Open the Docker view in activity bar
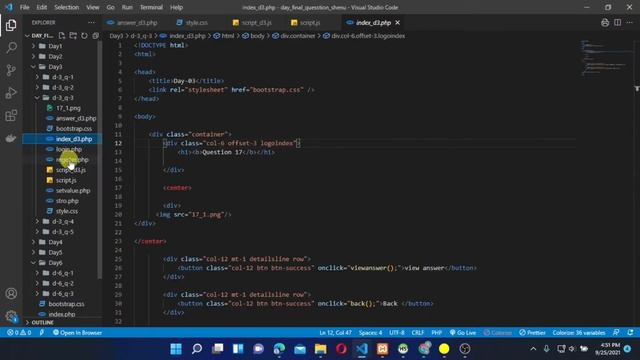The height and width of the screenshot is (360, 640). point(11,138)
